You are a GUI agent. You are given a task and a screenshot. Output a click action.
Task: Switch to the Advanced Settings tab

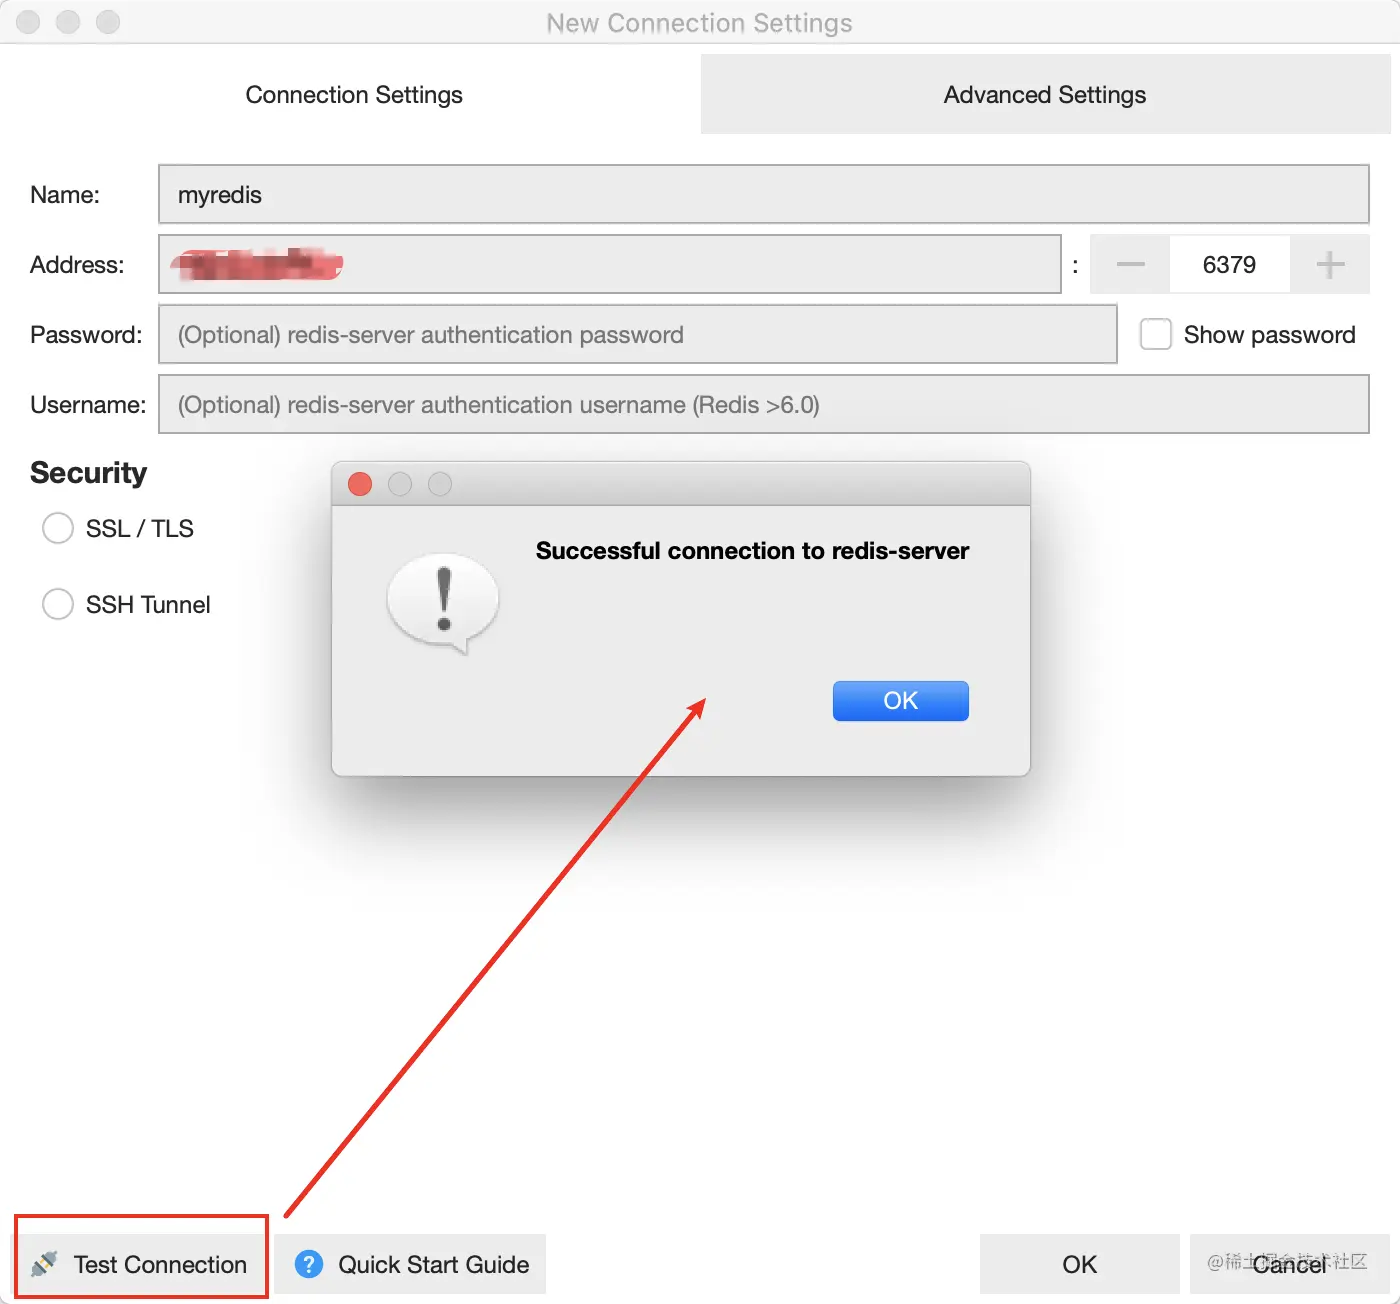1045,94
